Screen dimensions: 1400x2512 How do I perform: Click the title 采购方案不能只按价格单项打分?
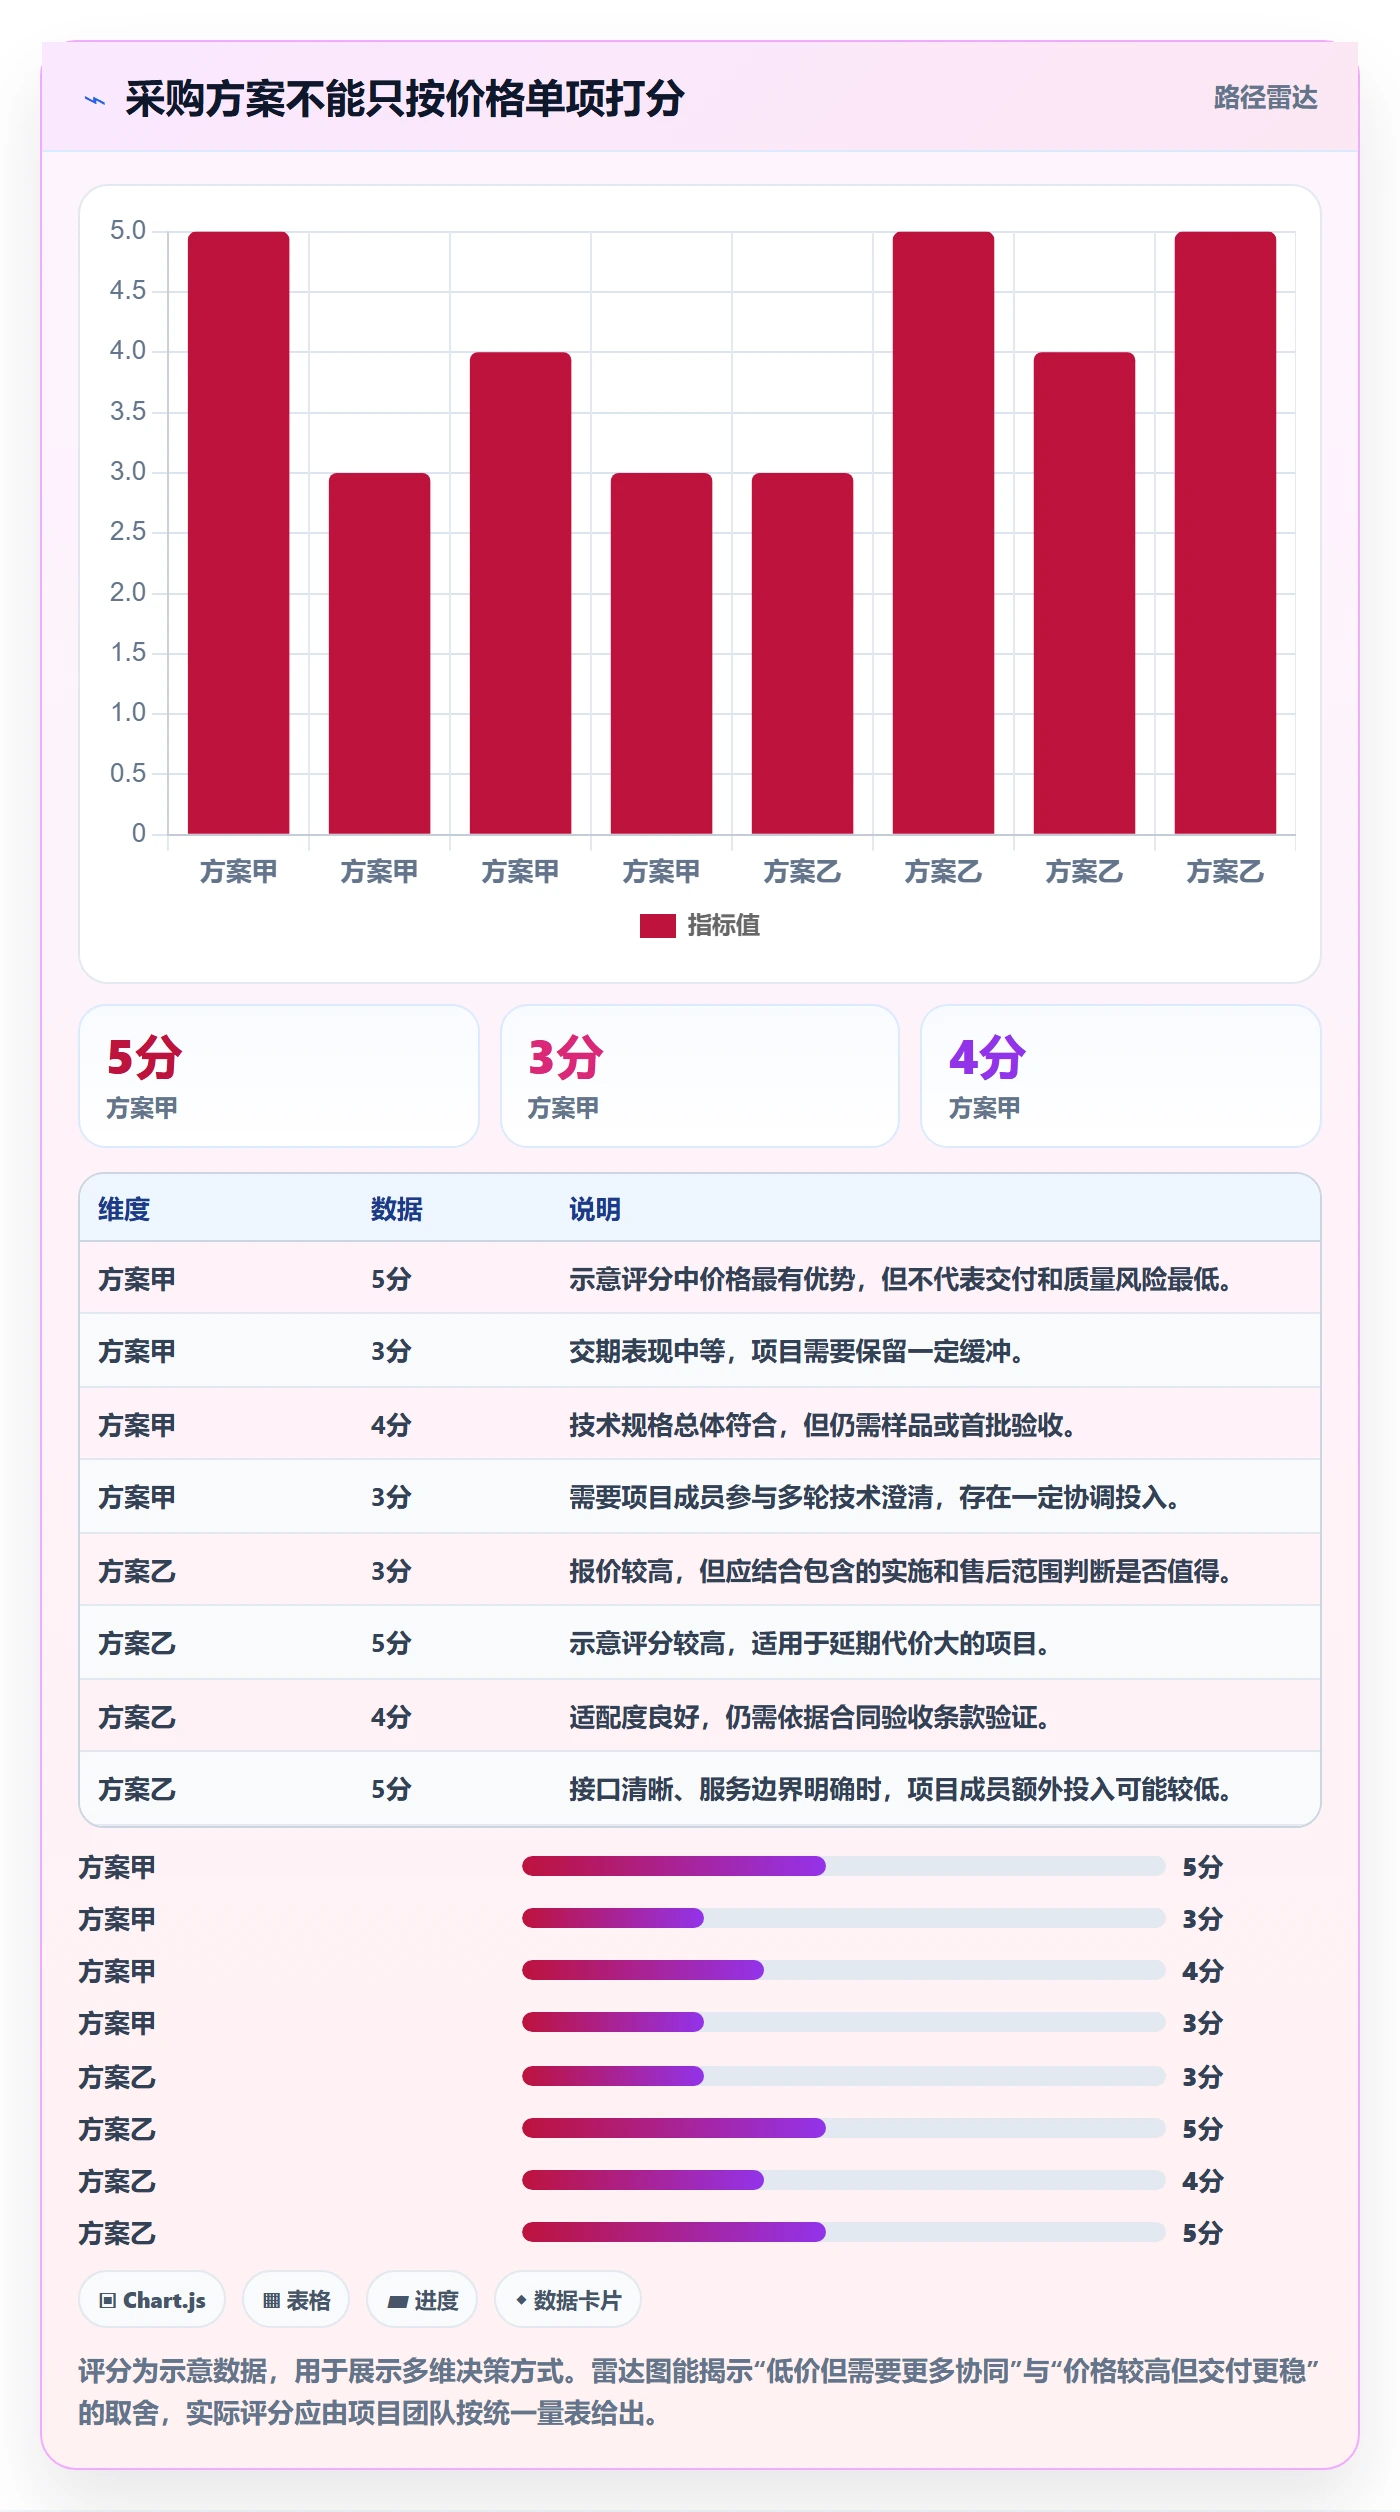(404, 99)
